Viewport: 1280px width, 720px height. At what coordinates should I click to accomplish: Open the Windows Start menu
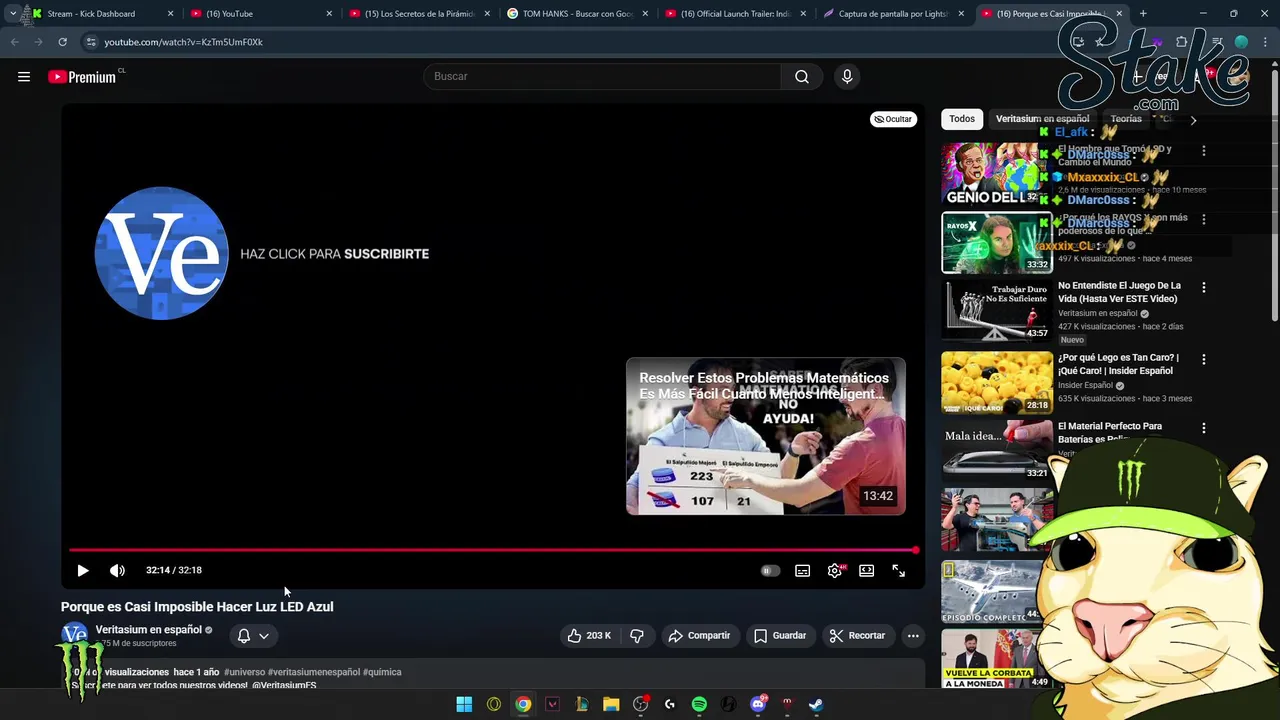464,704
